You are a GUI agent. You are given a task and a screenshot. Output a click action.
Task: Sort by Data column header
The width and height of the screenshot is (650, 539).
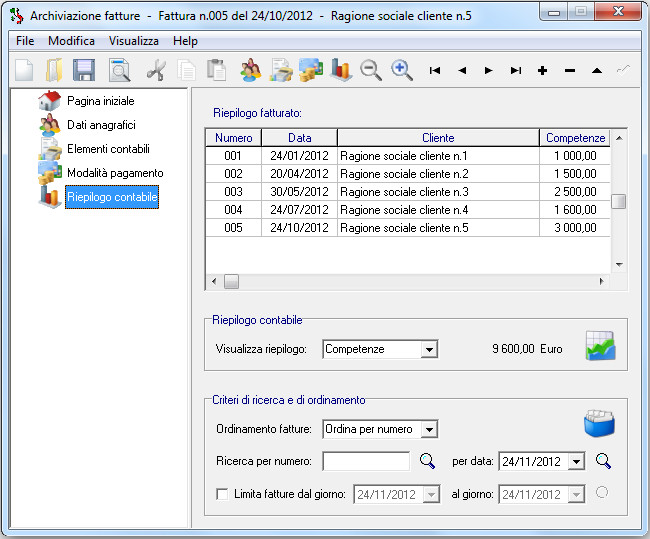coord(299,138)
